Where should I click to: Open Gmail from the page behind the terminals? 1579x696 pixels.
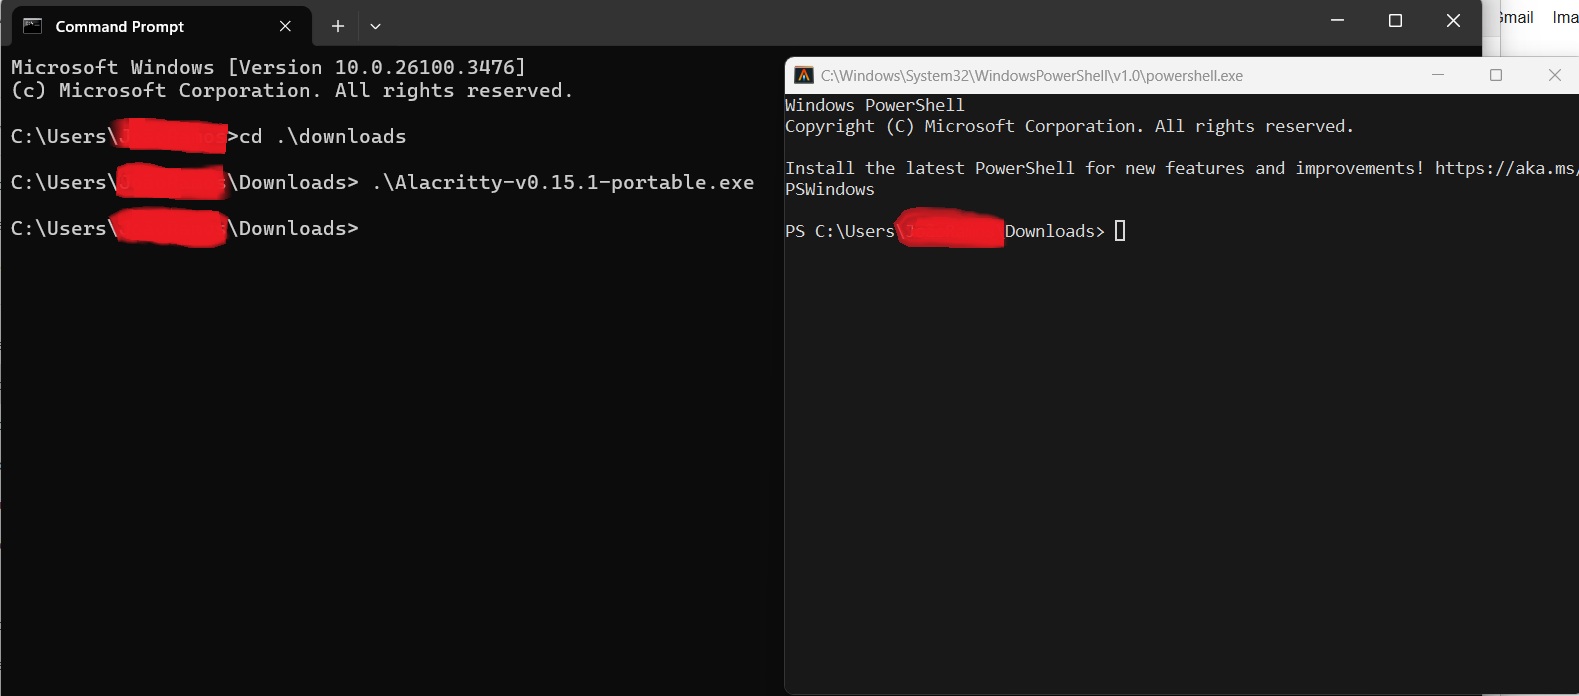tap(1514, 17)
